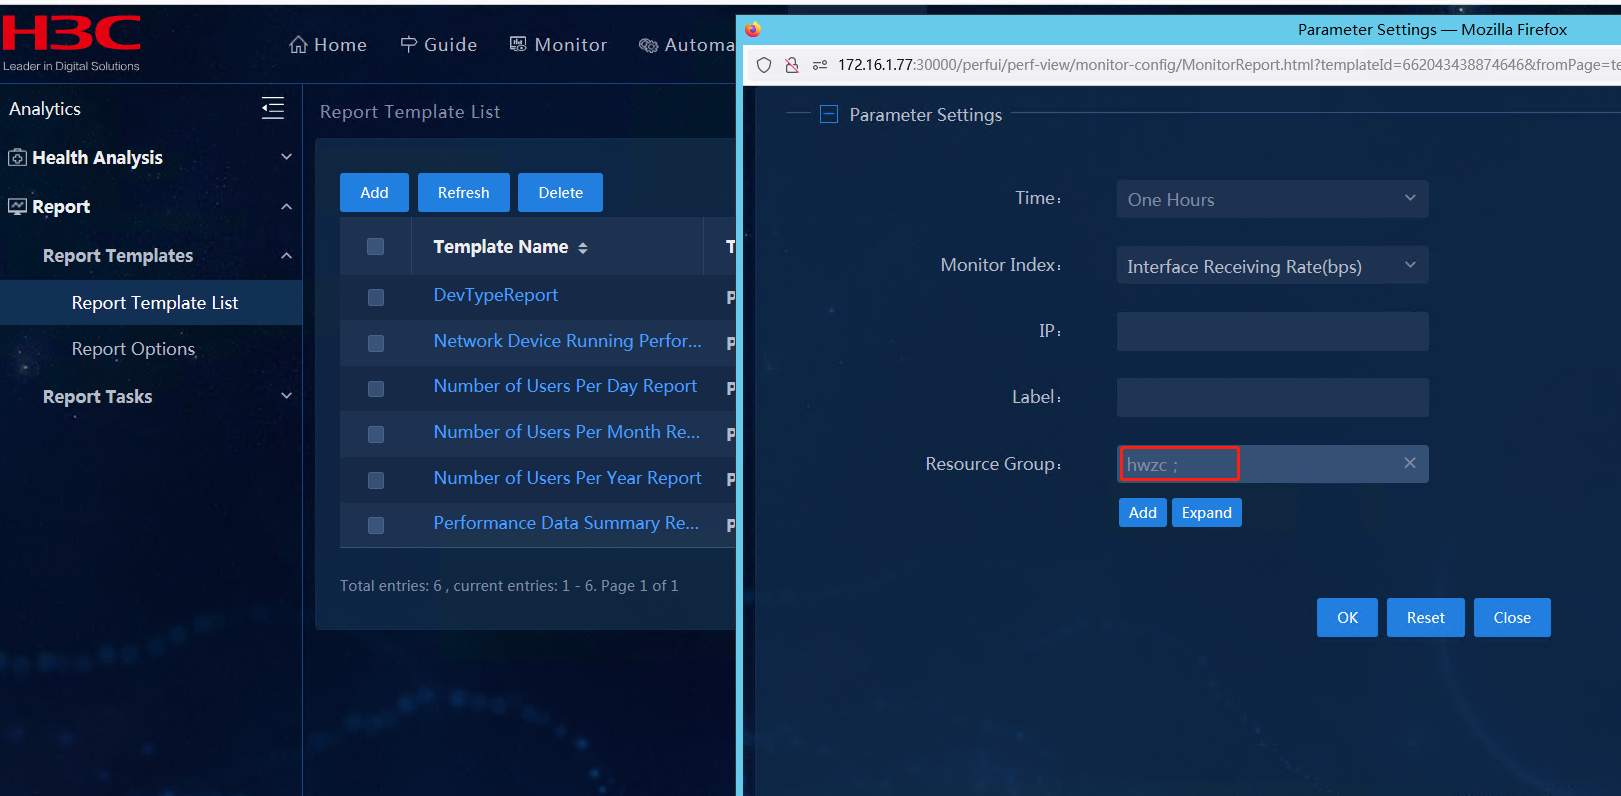
Task: Expand the Report Tasks chevron
Action: tap(286, 396)
